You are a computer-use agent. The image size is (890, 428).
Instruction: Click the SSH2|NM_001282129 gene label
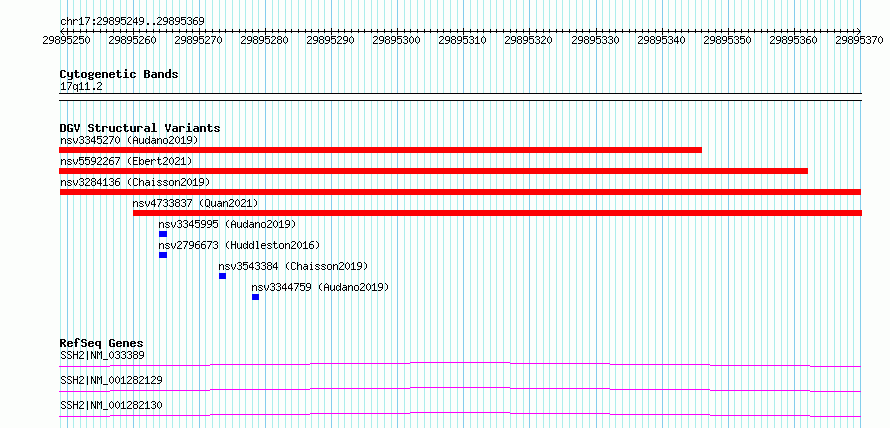(x=111, y=380)
